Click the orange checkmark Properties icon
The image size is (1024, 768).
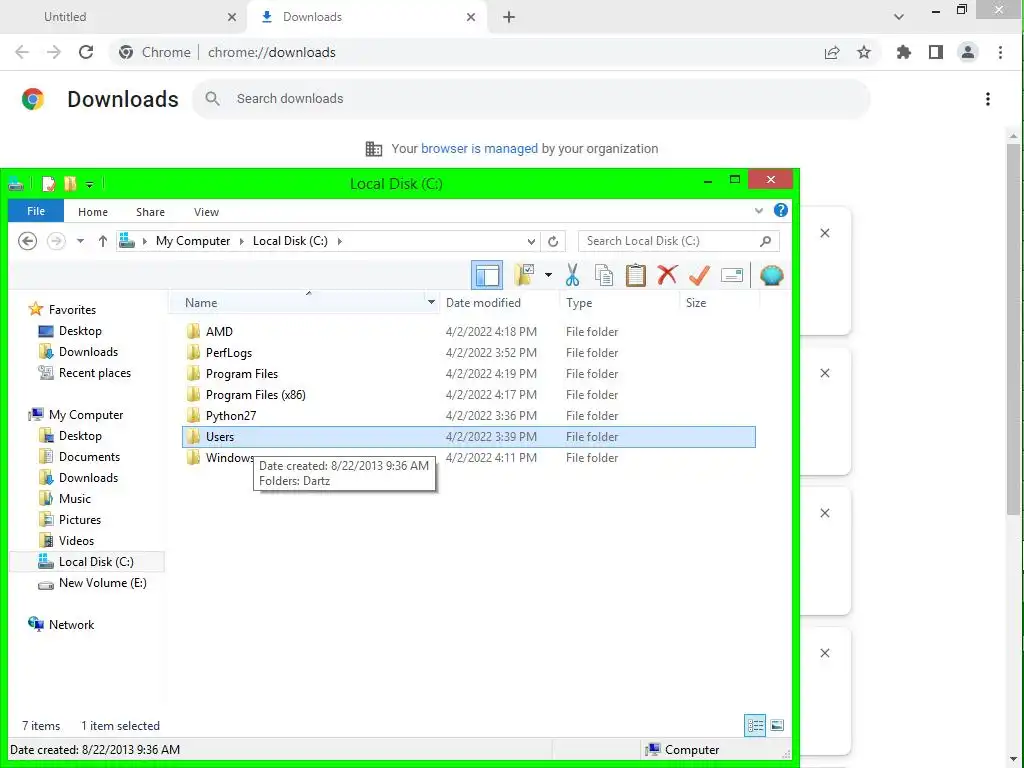coord(699,275)
